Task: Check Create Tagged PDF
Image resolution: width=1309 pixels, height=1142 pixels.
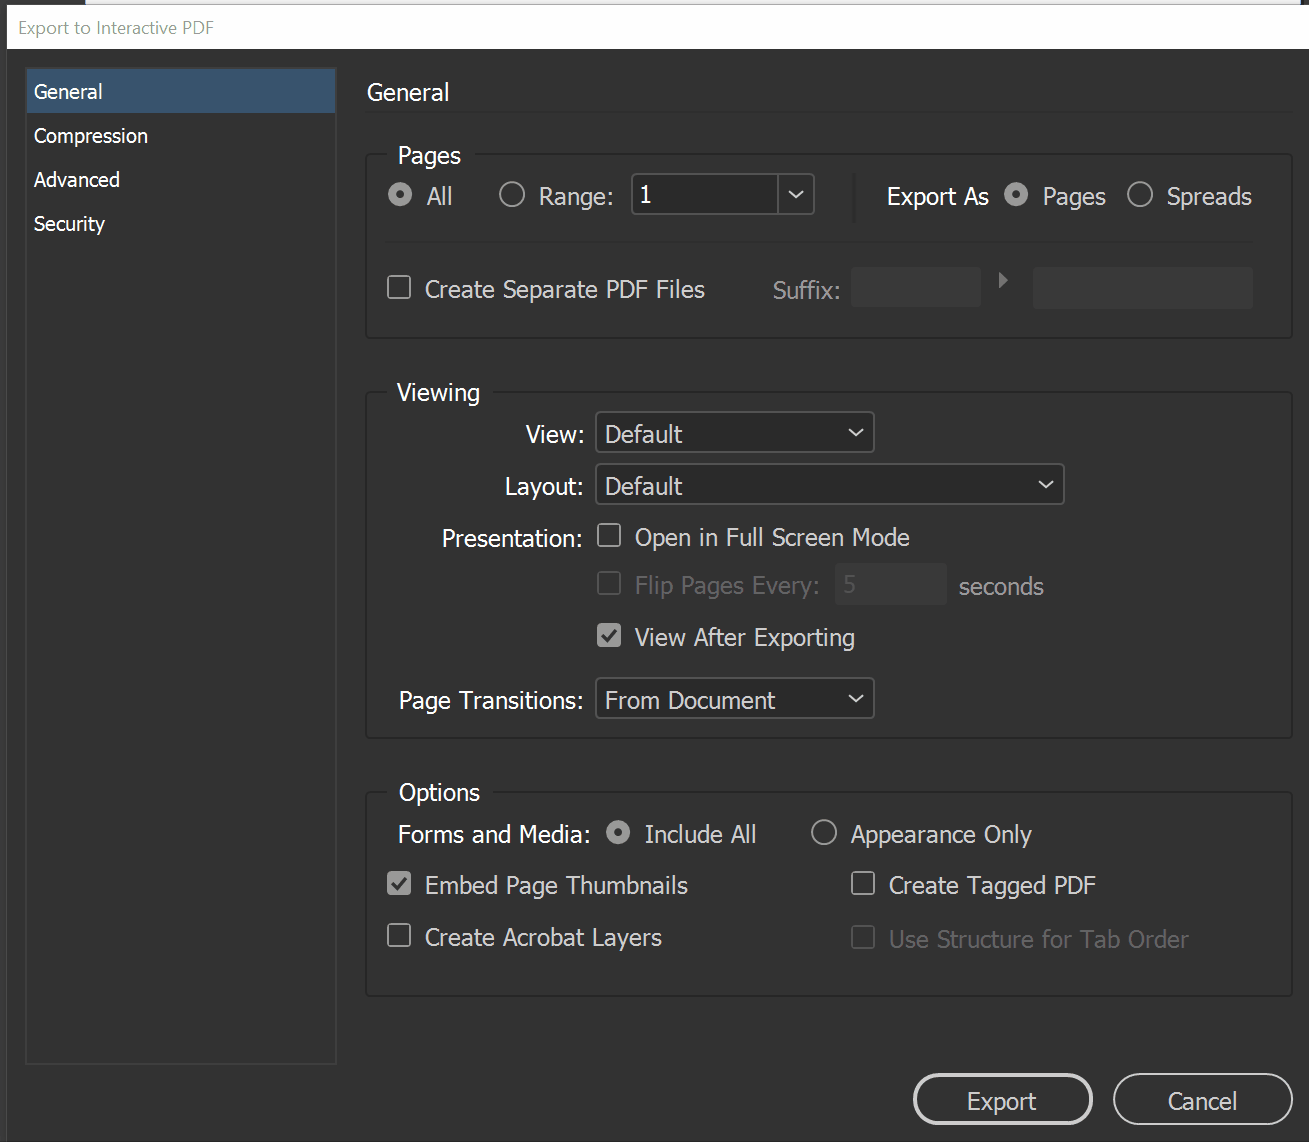Action: pyautogui.click(x=863, y=884)
